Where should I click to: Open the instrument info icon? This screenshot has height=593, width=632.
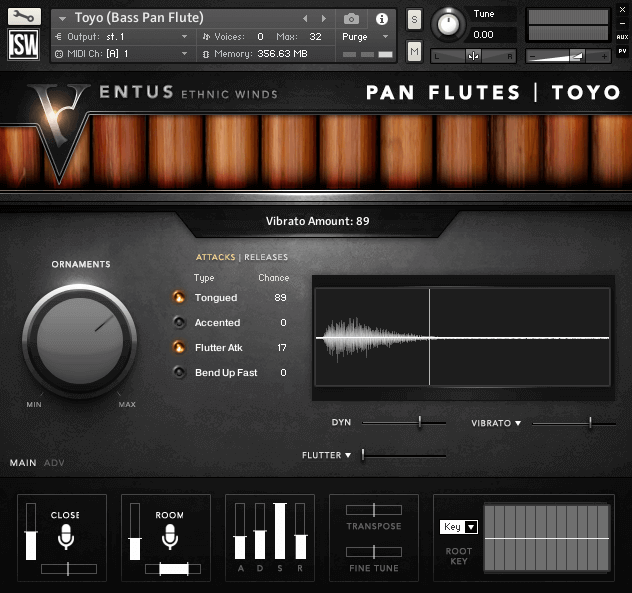coord(381,19)
